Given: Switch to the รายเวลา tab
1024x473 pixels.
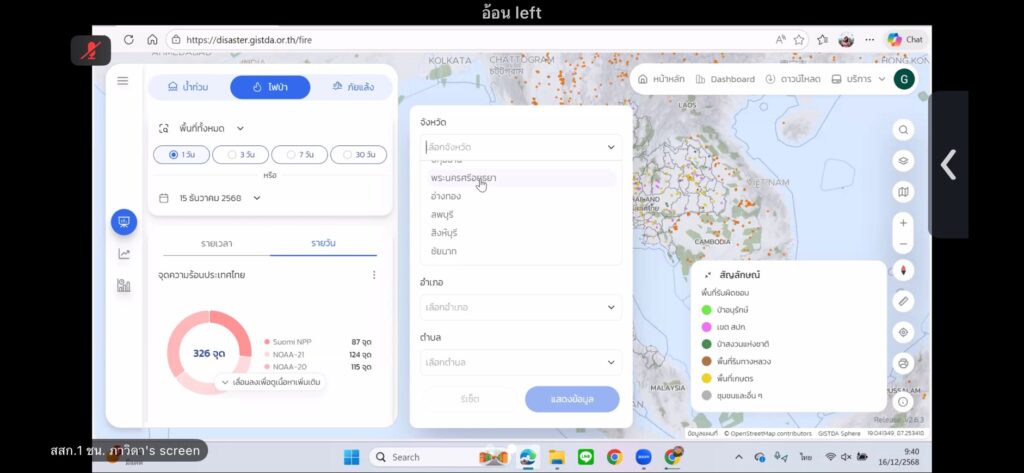Looking at the screenshot, I should click(217, 243).
